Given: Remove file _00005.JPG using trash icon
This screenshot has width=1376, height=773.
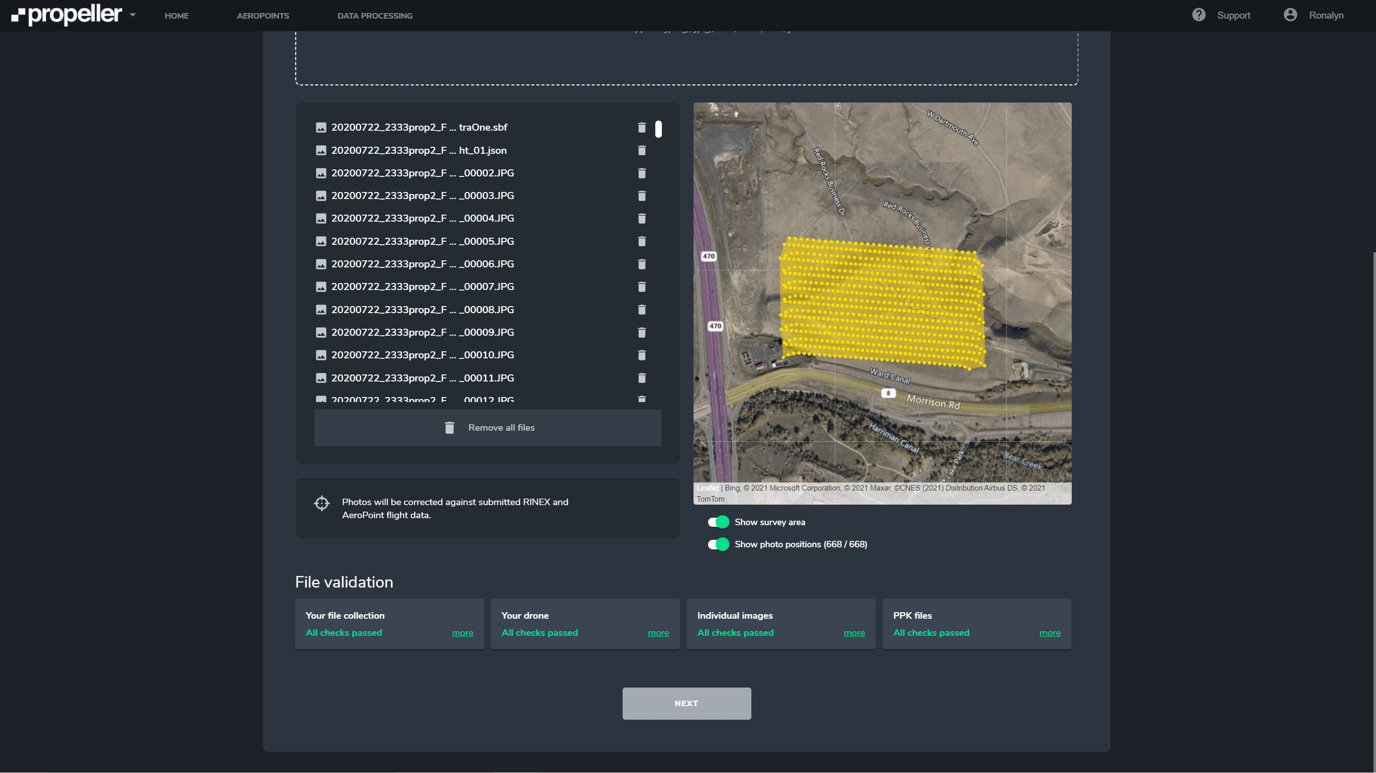Looking at the screenshot, I should (x=642, y=242).
